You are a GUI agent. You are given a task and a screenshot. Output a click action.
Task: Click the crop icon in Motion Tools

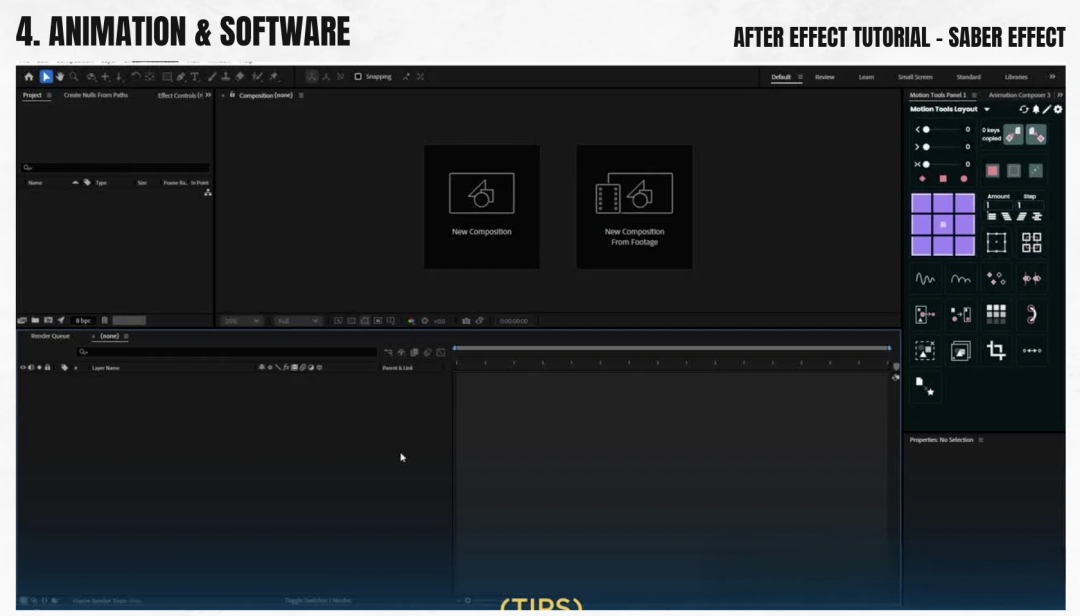pyautogui.click(x=996, y=350)
